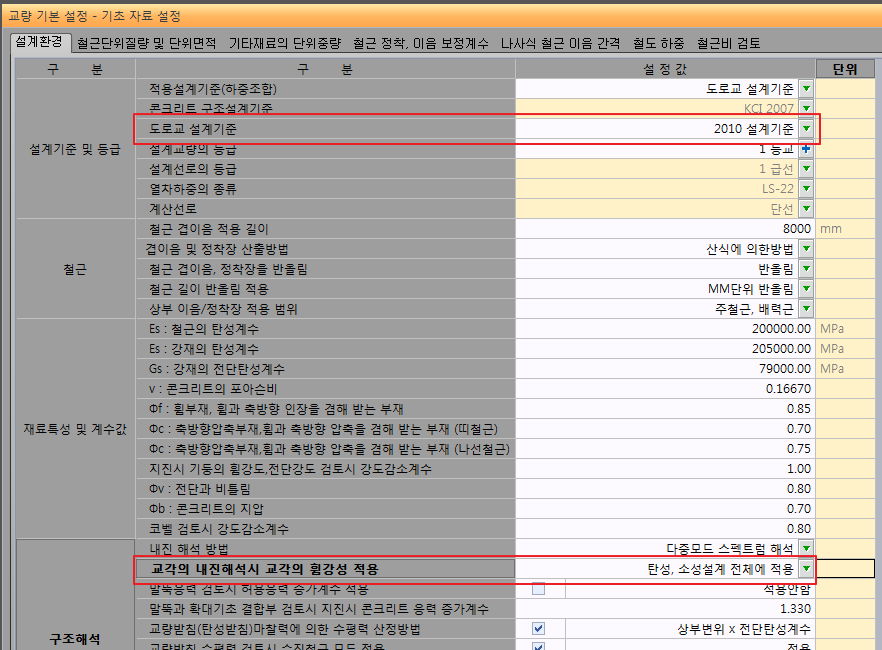882x650 pixels.
Task: Open 겹이음 및 정착장 산출방법 dropdown
Action: click(x=806, y=249)
